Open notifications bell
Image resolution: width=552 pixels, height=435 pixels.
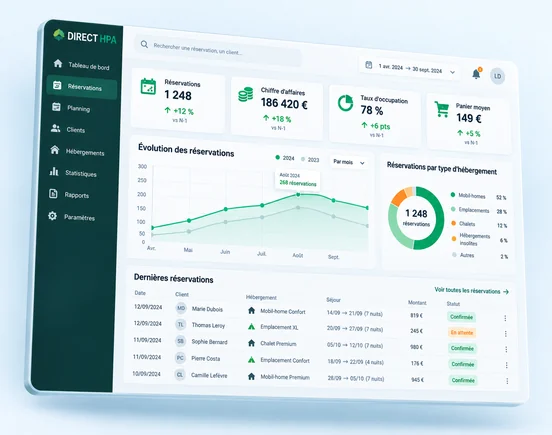[476, 74]
